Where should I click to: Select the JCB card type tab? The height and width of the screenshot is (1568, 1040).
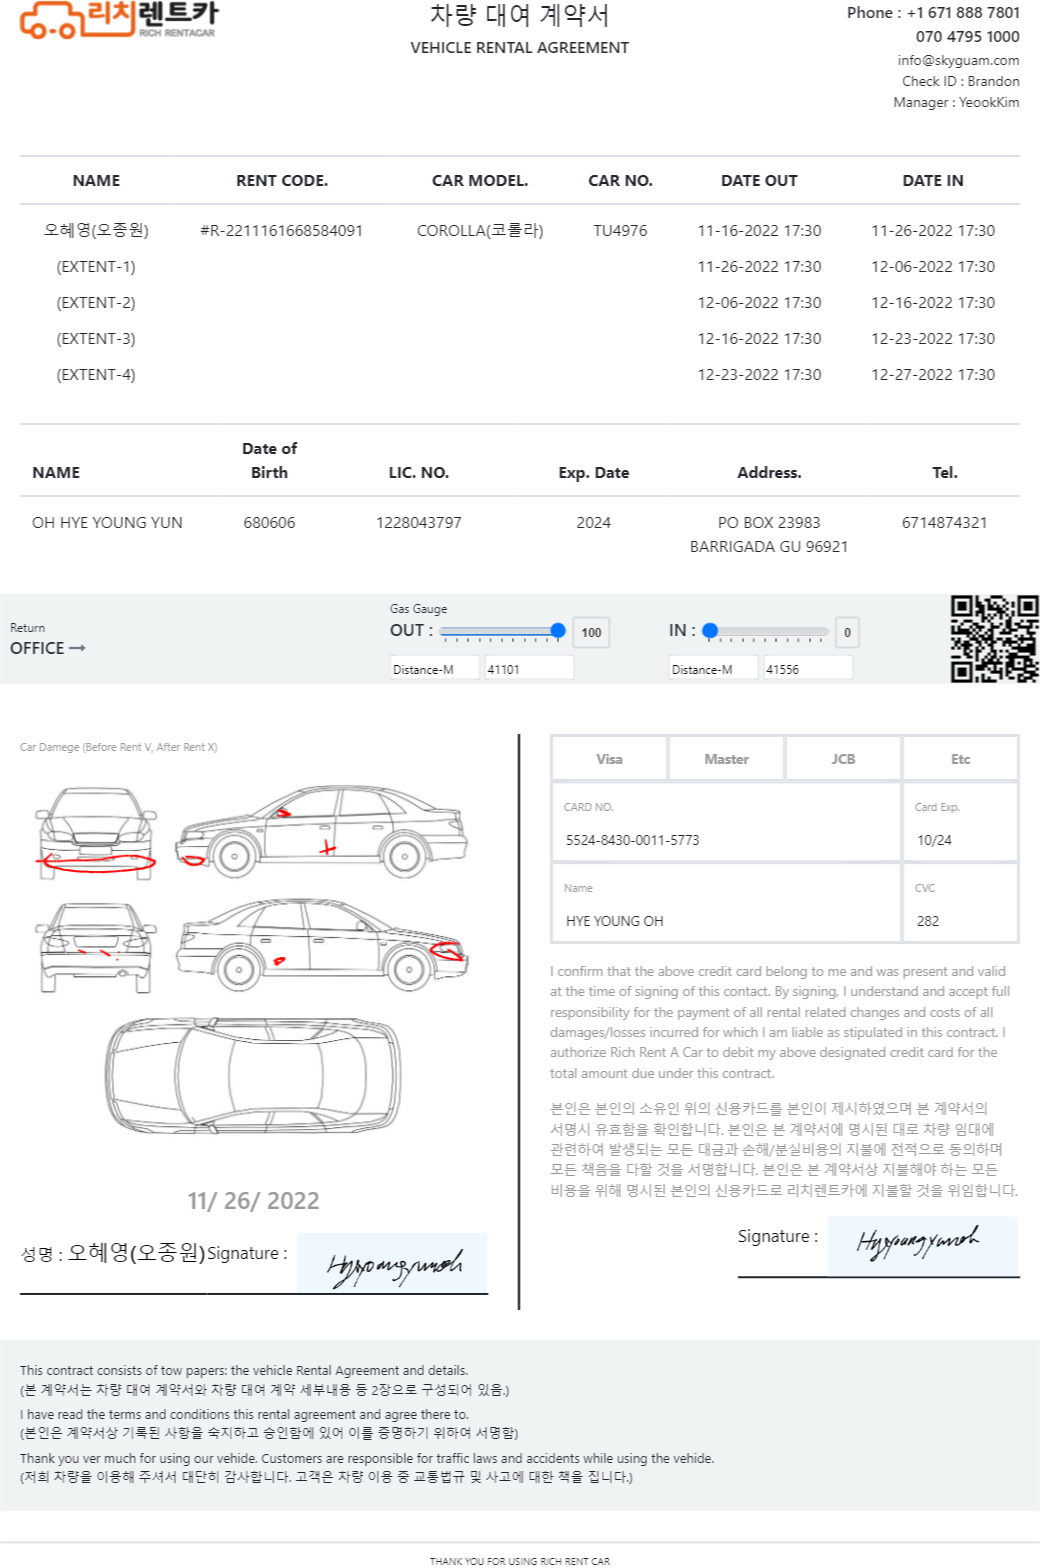(x=843, y=759)
